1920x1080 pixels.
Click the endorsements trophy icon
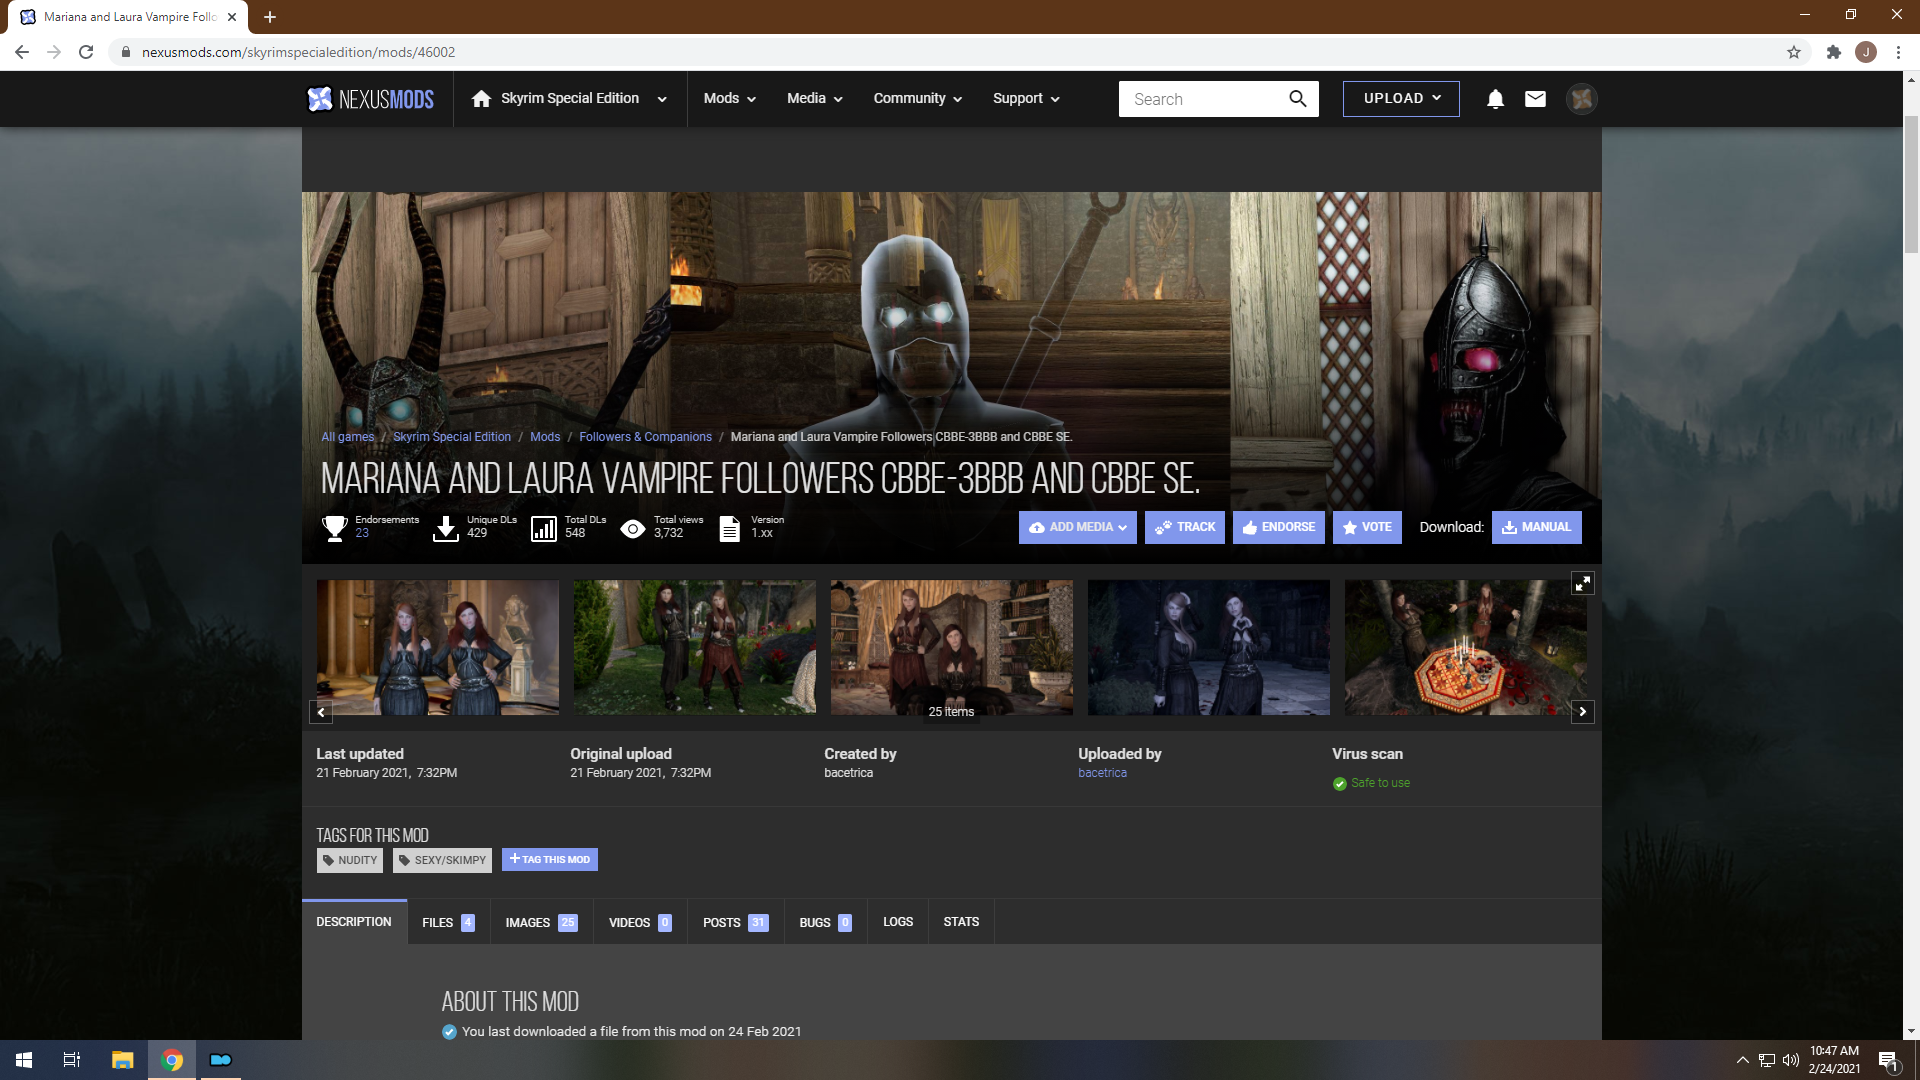click(x=335, y=528)
